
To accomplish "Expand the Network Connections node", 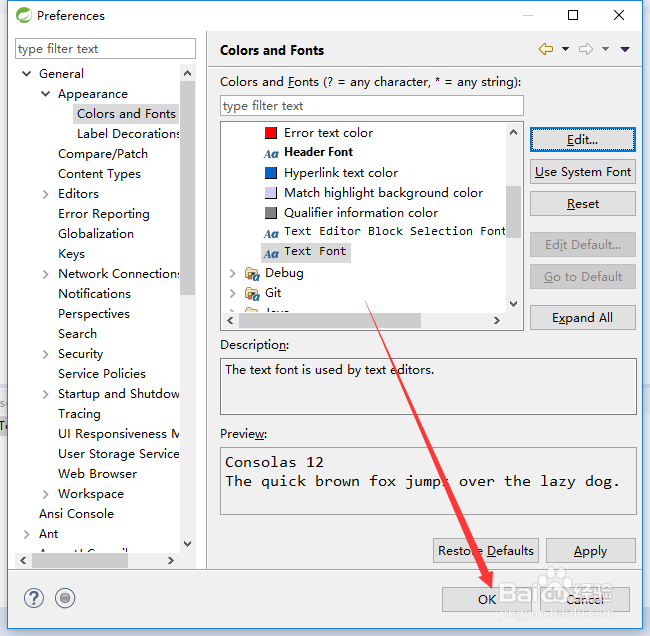I will (46, 274).
